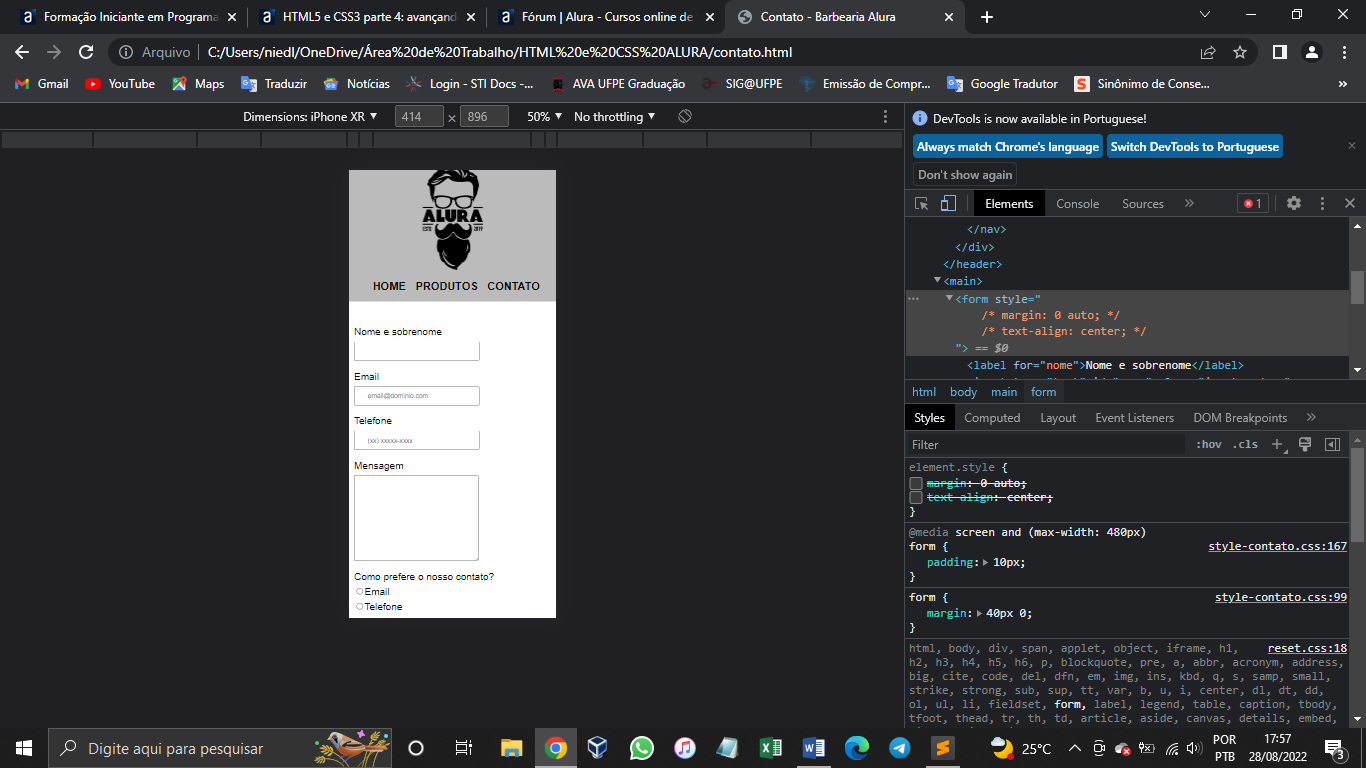Select the Telefone contact radio button
The image size is (1366, 768).
(x=360, y=606)
